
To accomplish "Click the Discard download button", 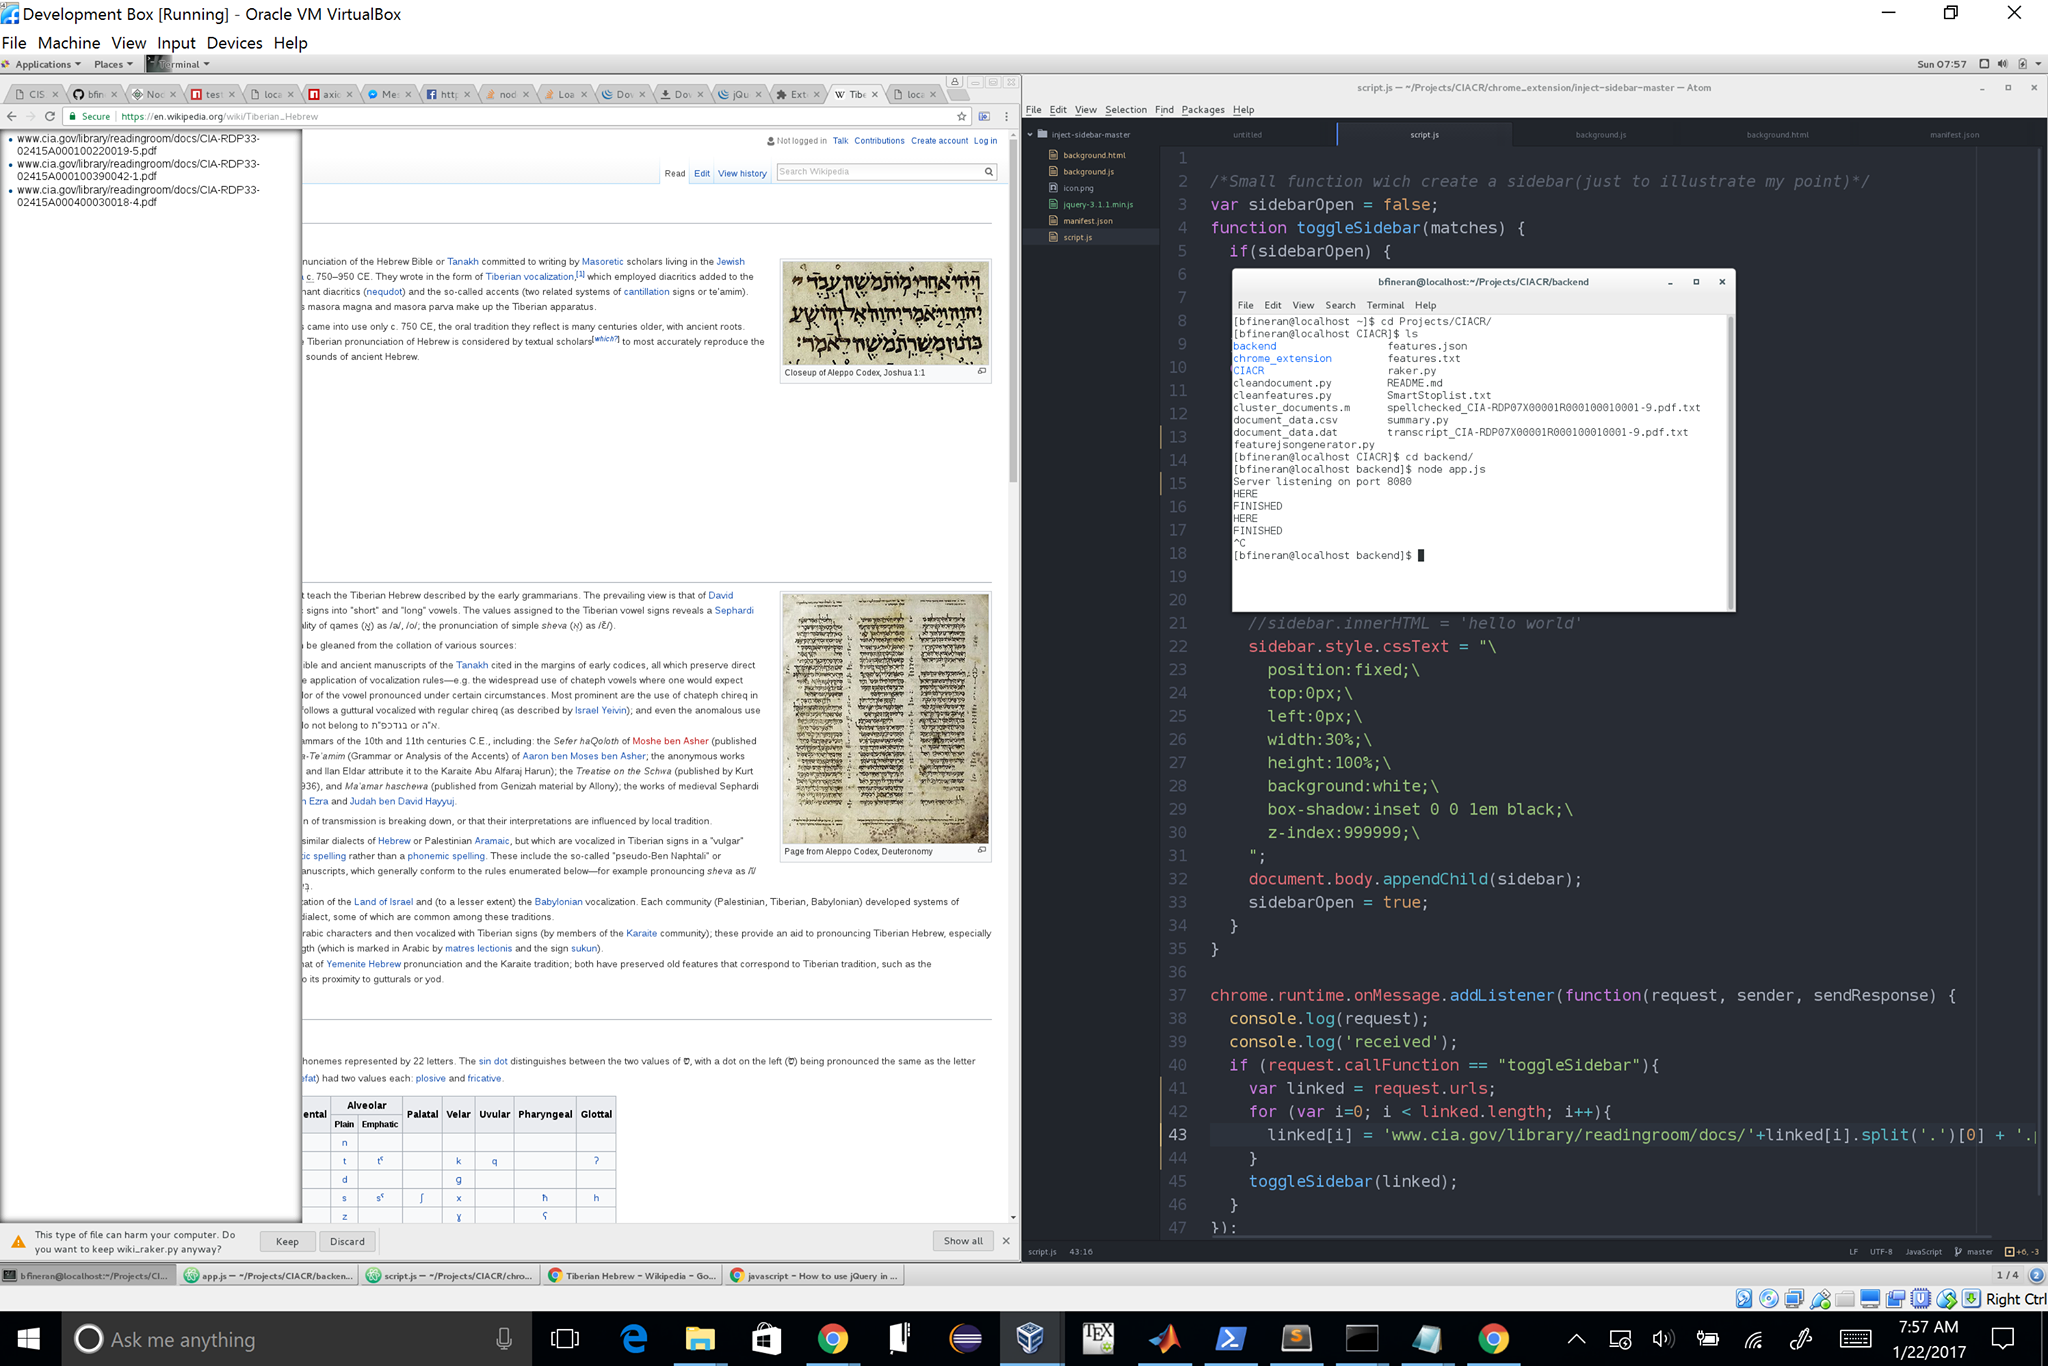I will click(x=347, y=1241).
